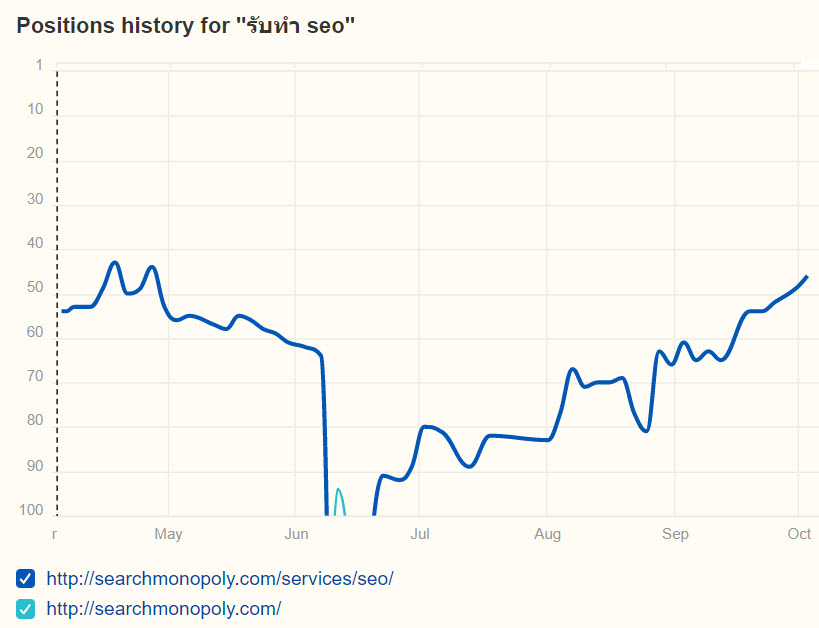Select the Aug month axis label
Image resolution: width=819 pixels, height=628 pixels.
tap(546, 535)
